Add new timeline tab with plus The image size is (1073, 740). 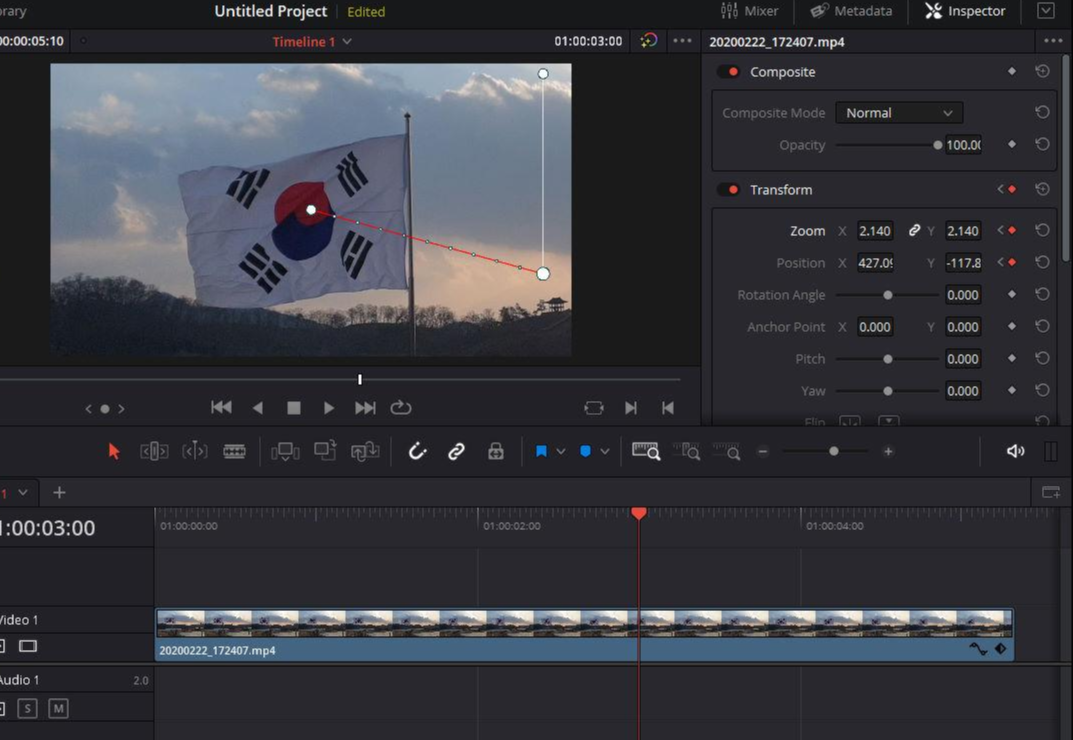(x=60, y=492)
